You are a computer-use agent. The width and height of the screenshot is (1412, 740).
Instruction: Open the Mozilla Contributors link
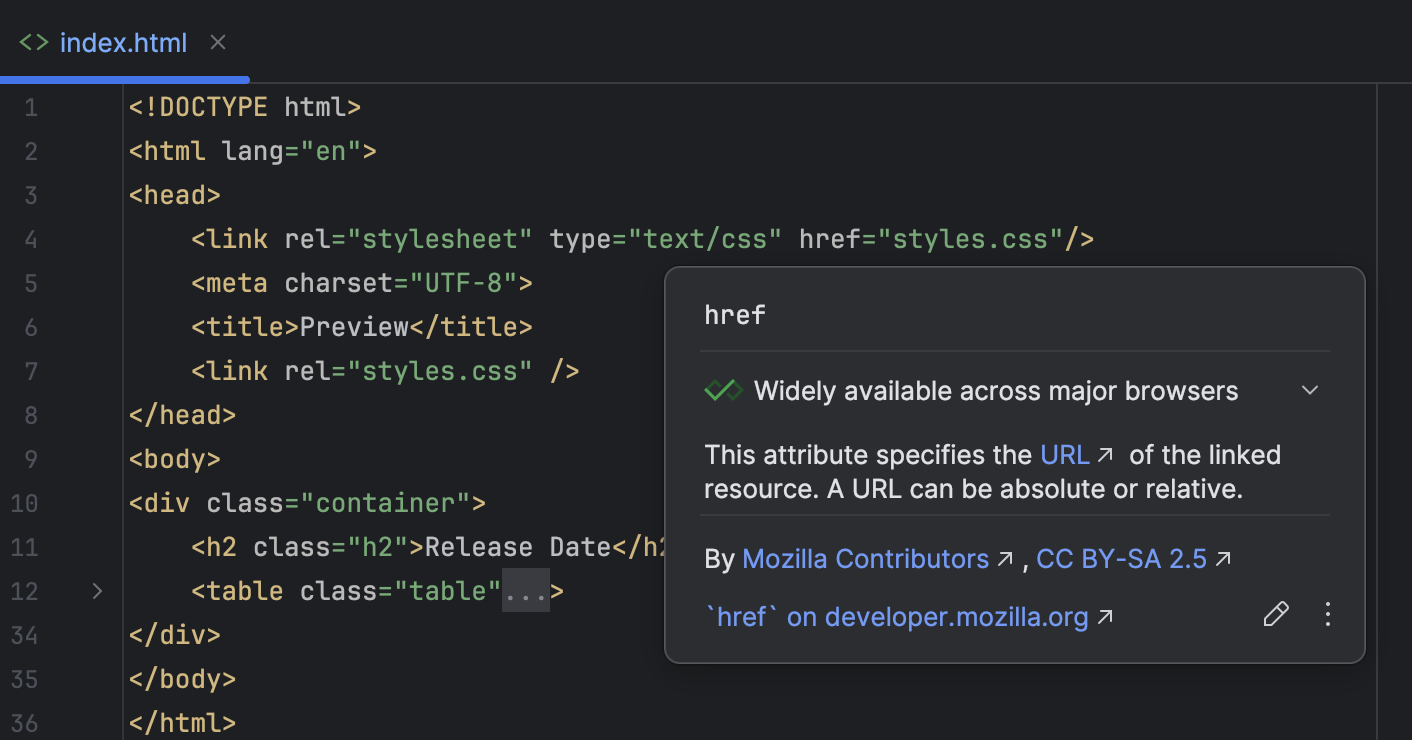point(878,559)
